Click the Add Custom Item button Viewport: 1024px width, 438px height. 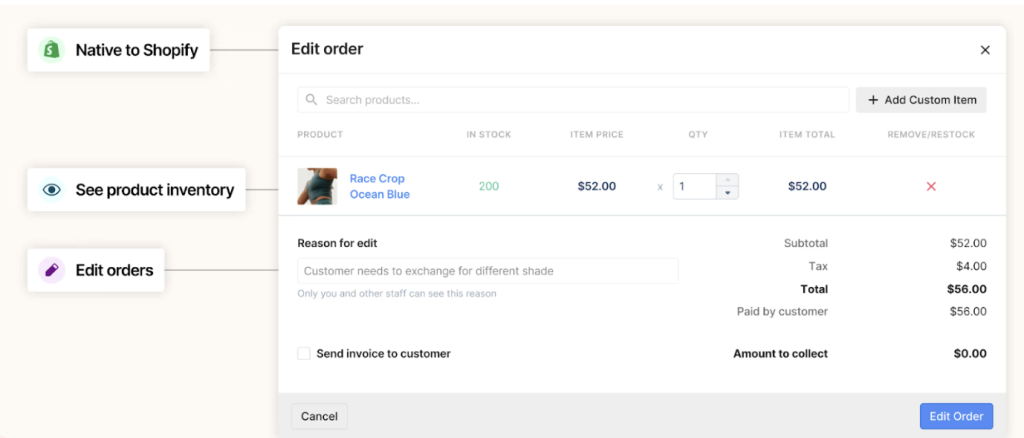click(x=921, y=100)
